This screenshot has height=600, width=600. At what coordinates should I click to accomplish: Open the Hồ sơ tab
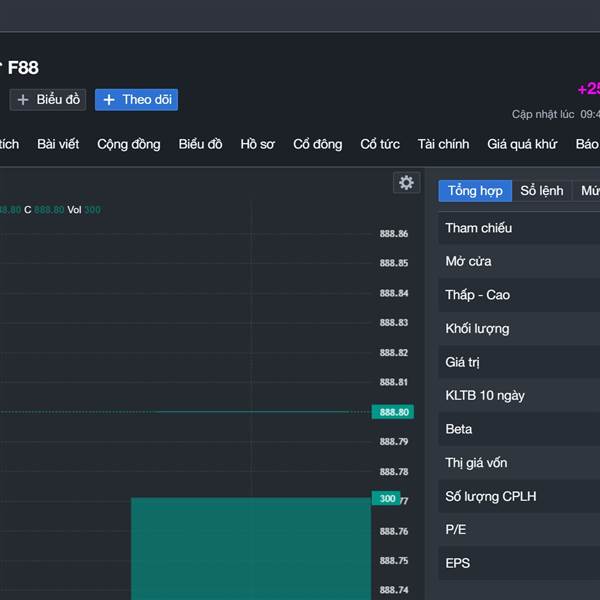click(x=258, y=144)
